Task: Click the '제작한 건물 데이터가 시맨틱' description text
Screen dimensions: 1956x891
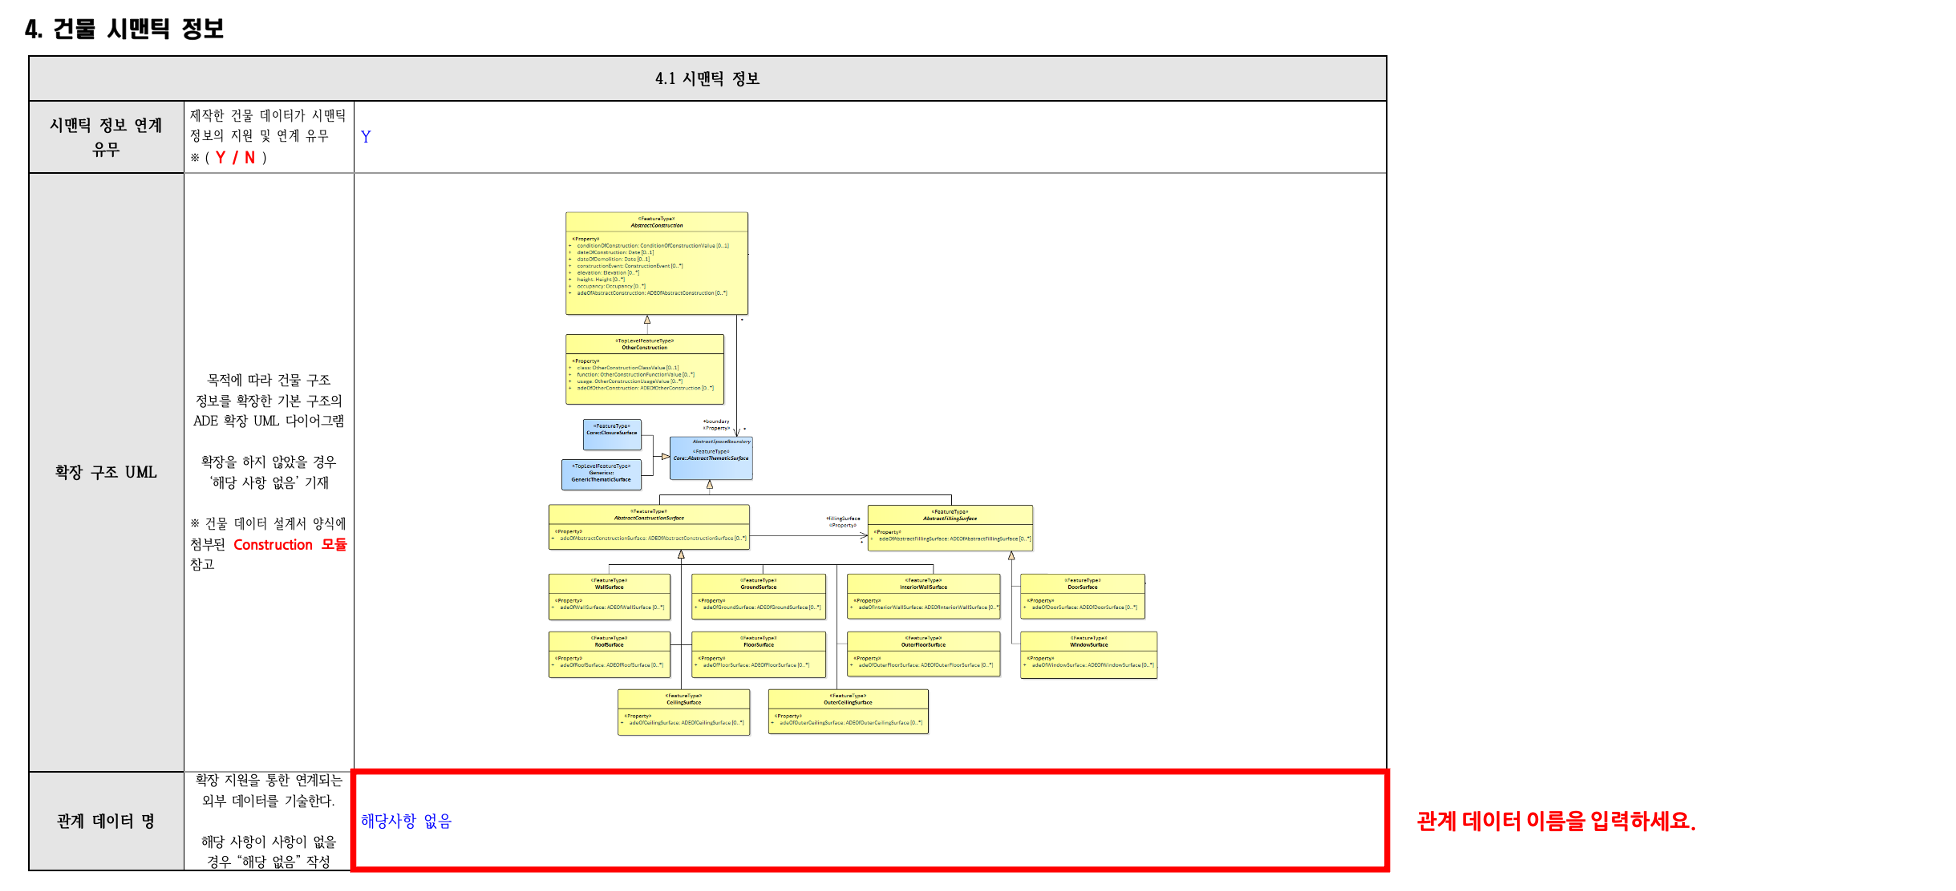Action: tap(268, 116)
